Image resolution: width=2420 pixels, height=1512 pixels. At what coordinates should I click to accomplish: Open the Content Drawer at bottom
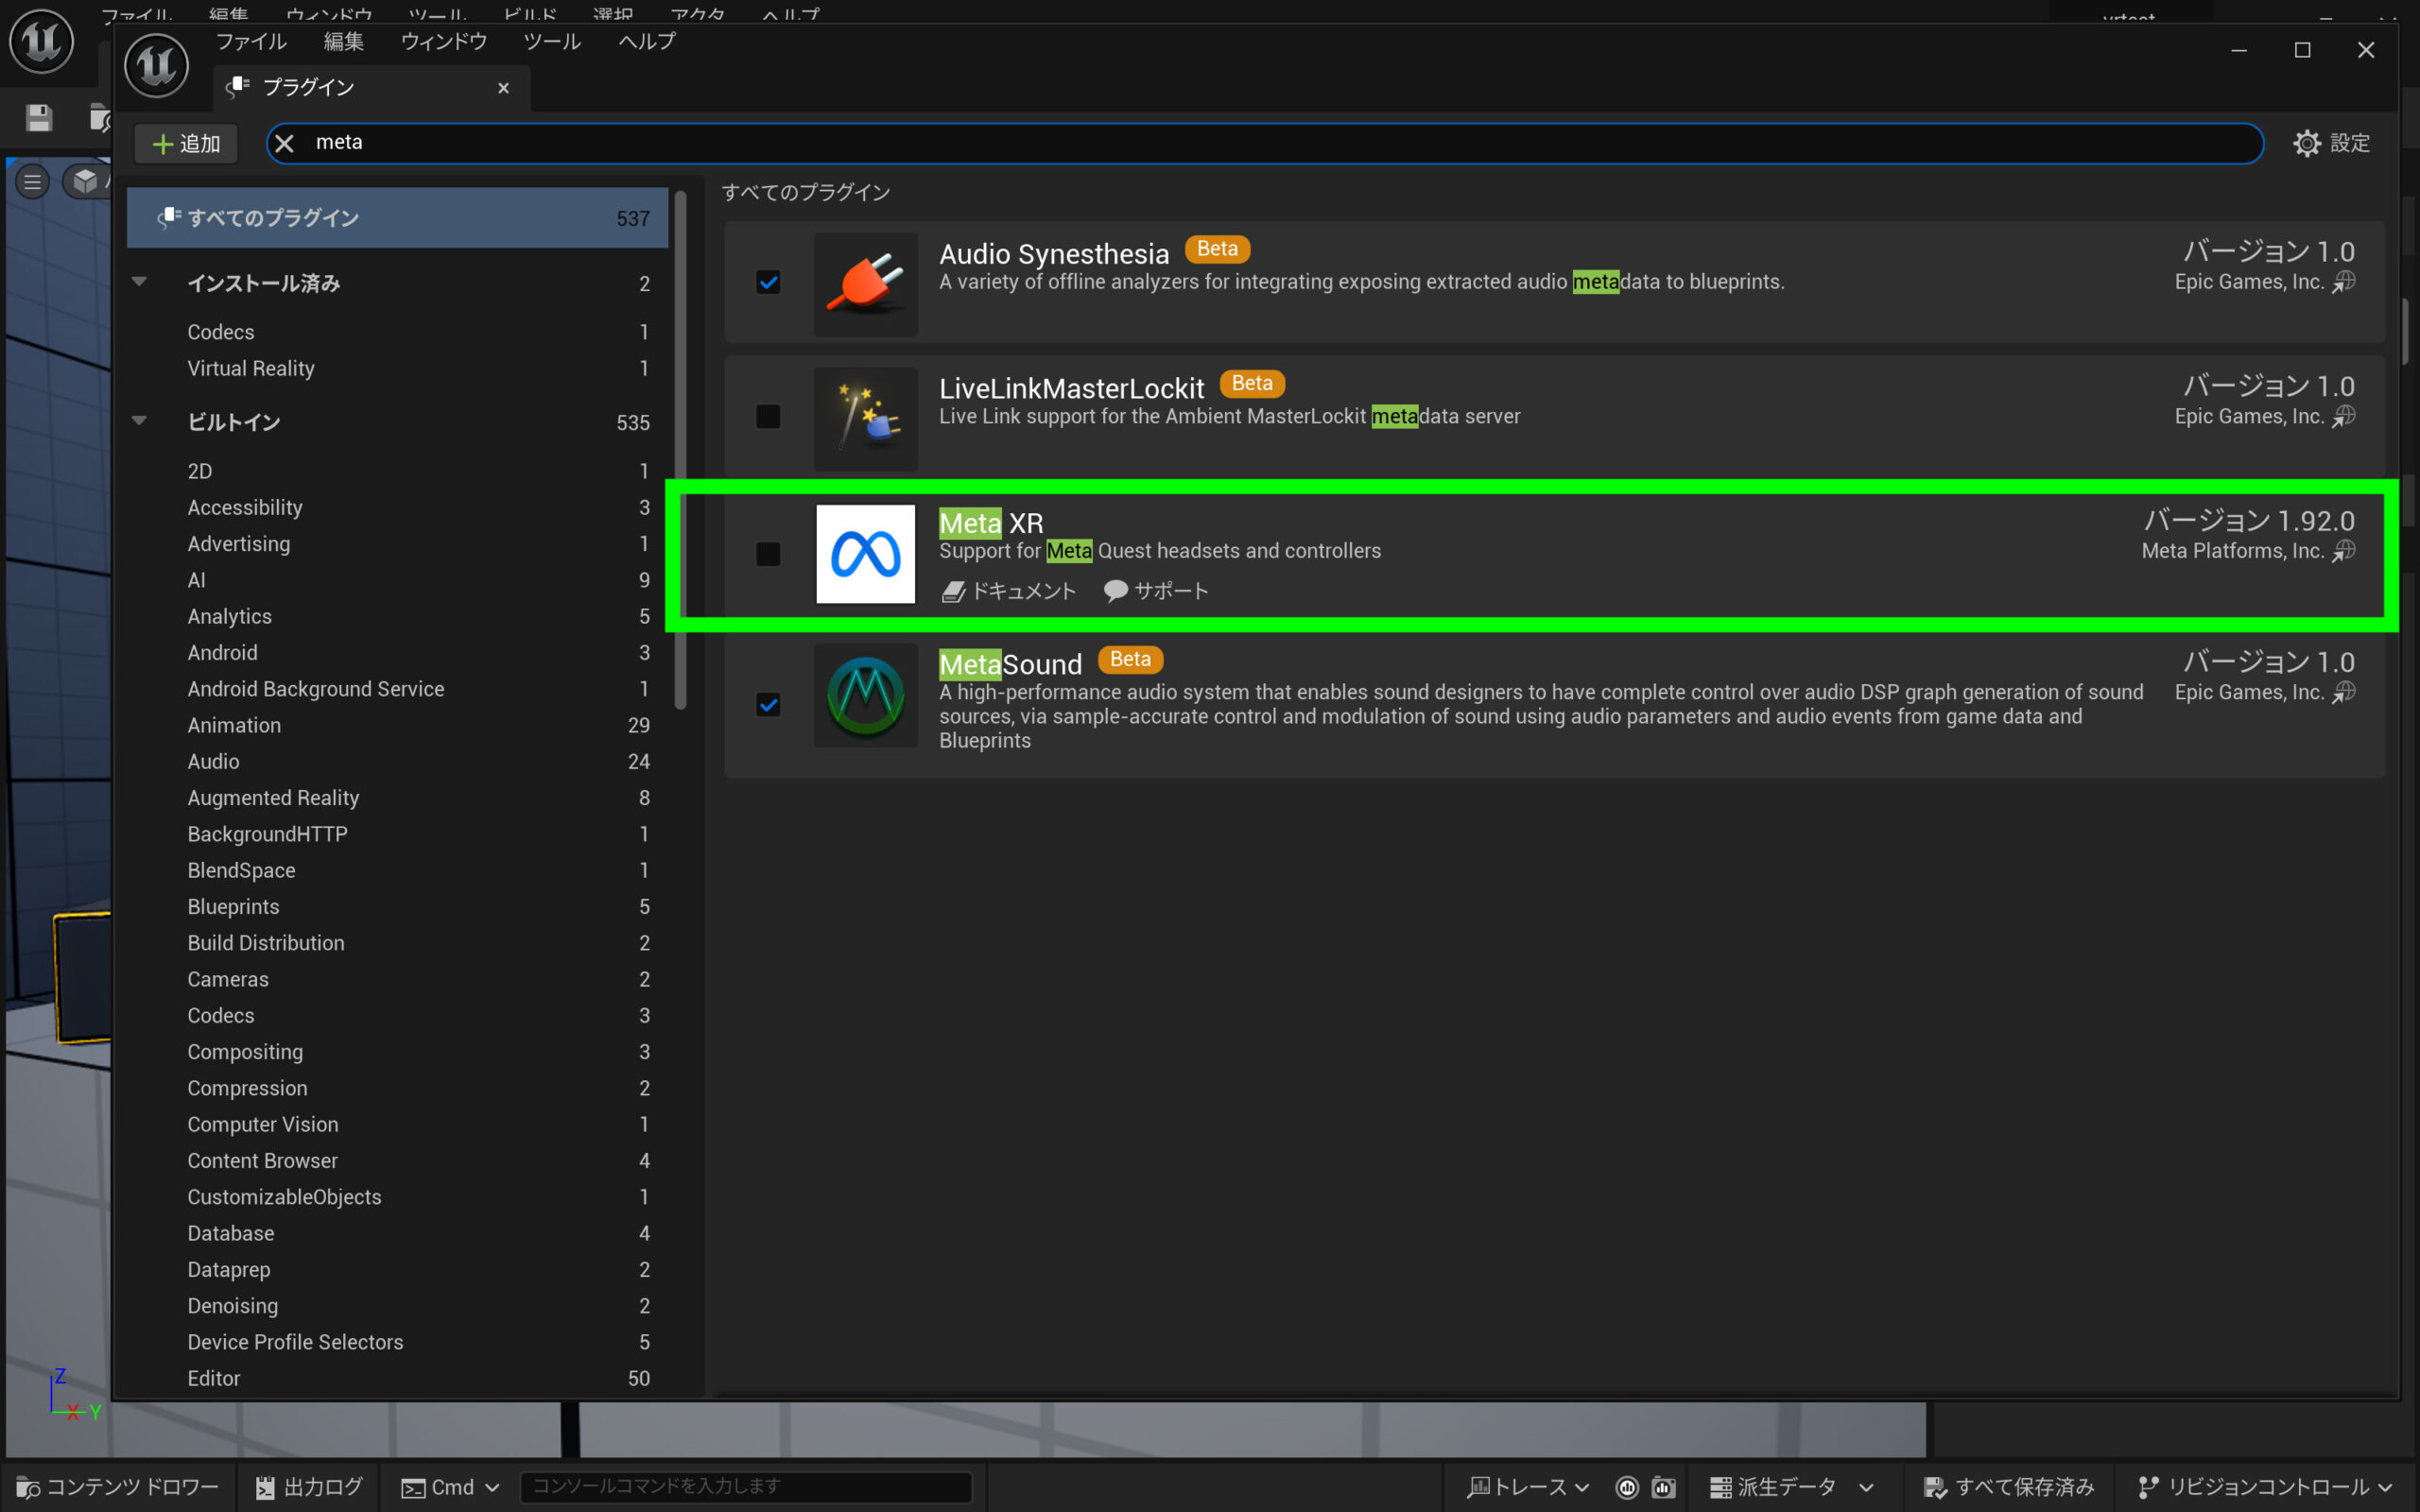pos(118,1487)
